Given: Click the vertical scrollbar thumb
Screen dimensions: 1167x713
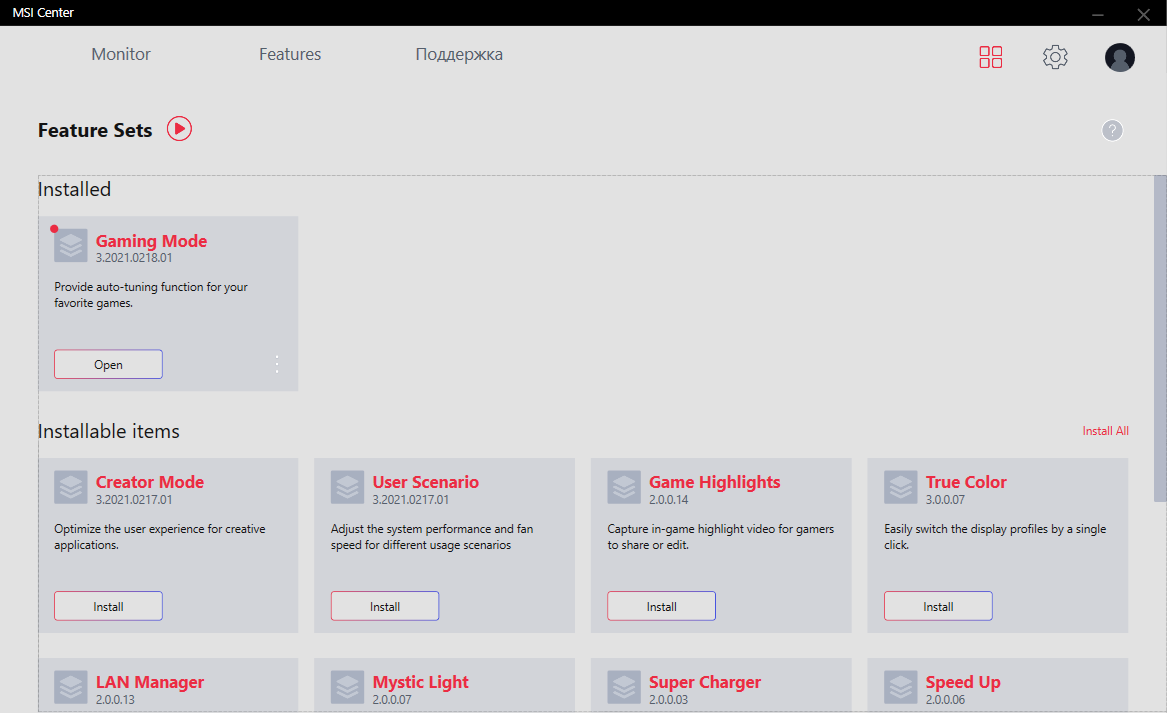Looking at the screenshot, I should [1160, 339].
